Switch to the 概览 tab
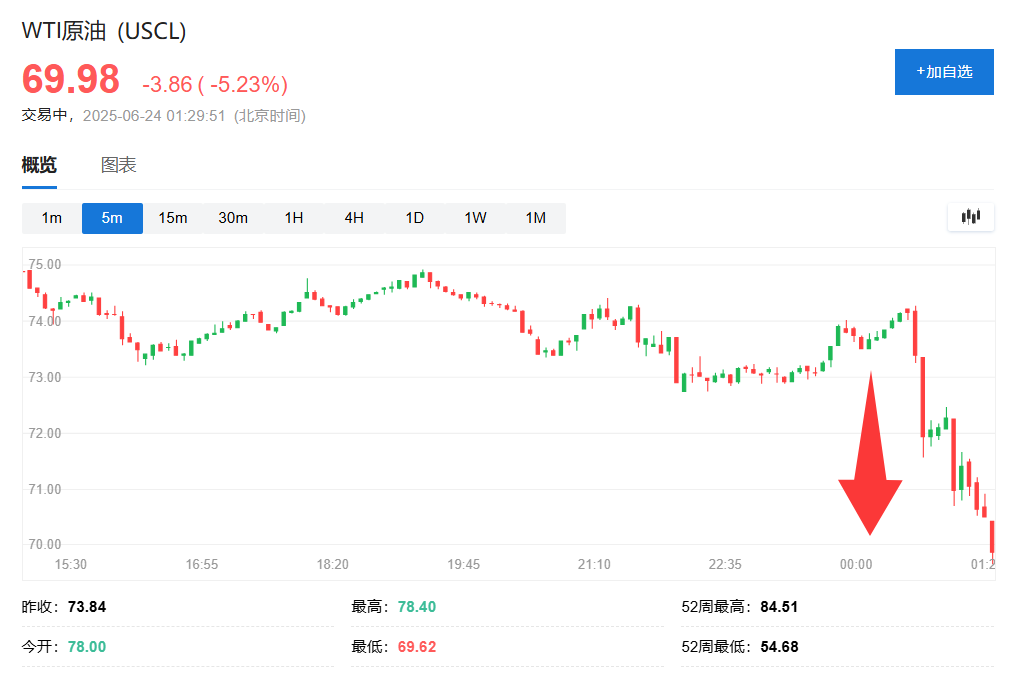Viewport: 1015px width, 693px height. [x=39, y=165]
